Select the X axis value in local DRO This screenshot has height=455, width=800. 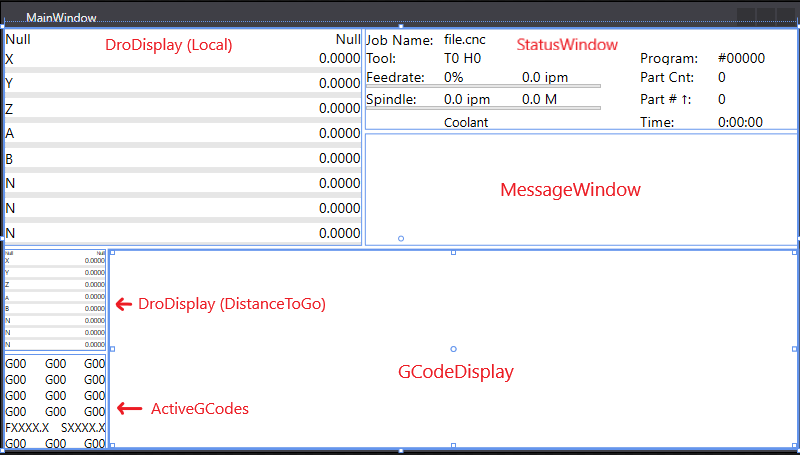coord(339,59)
